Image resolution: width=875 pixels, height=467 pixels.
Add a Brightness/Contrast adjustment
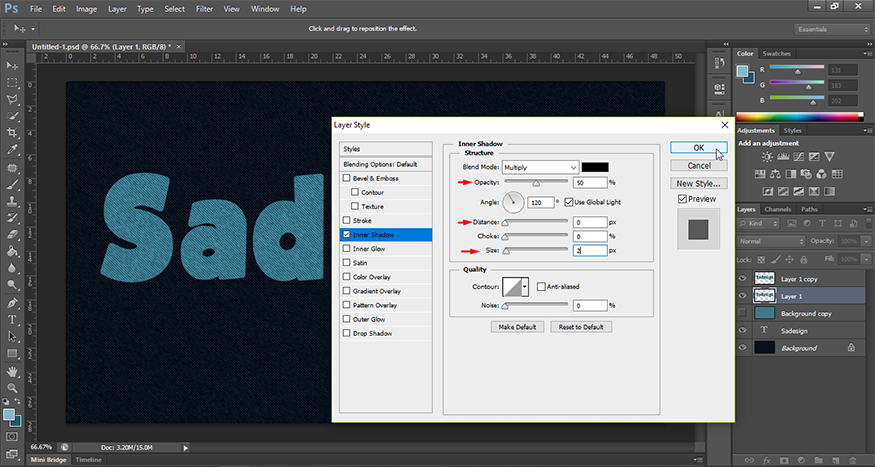click(767, 157)
